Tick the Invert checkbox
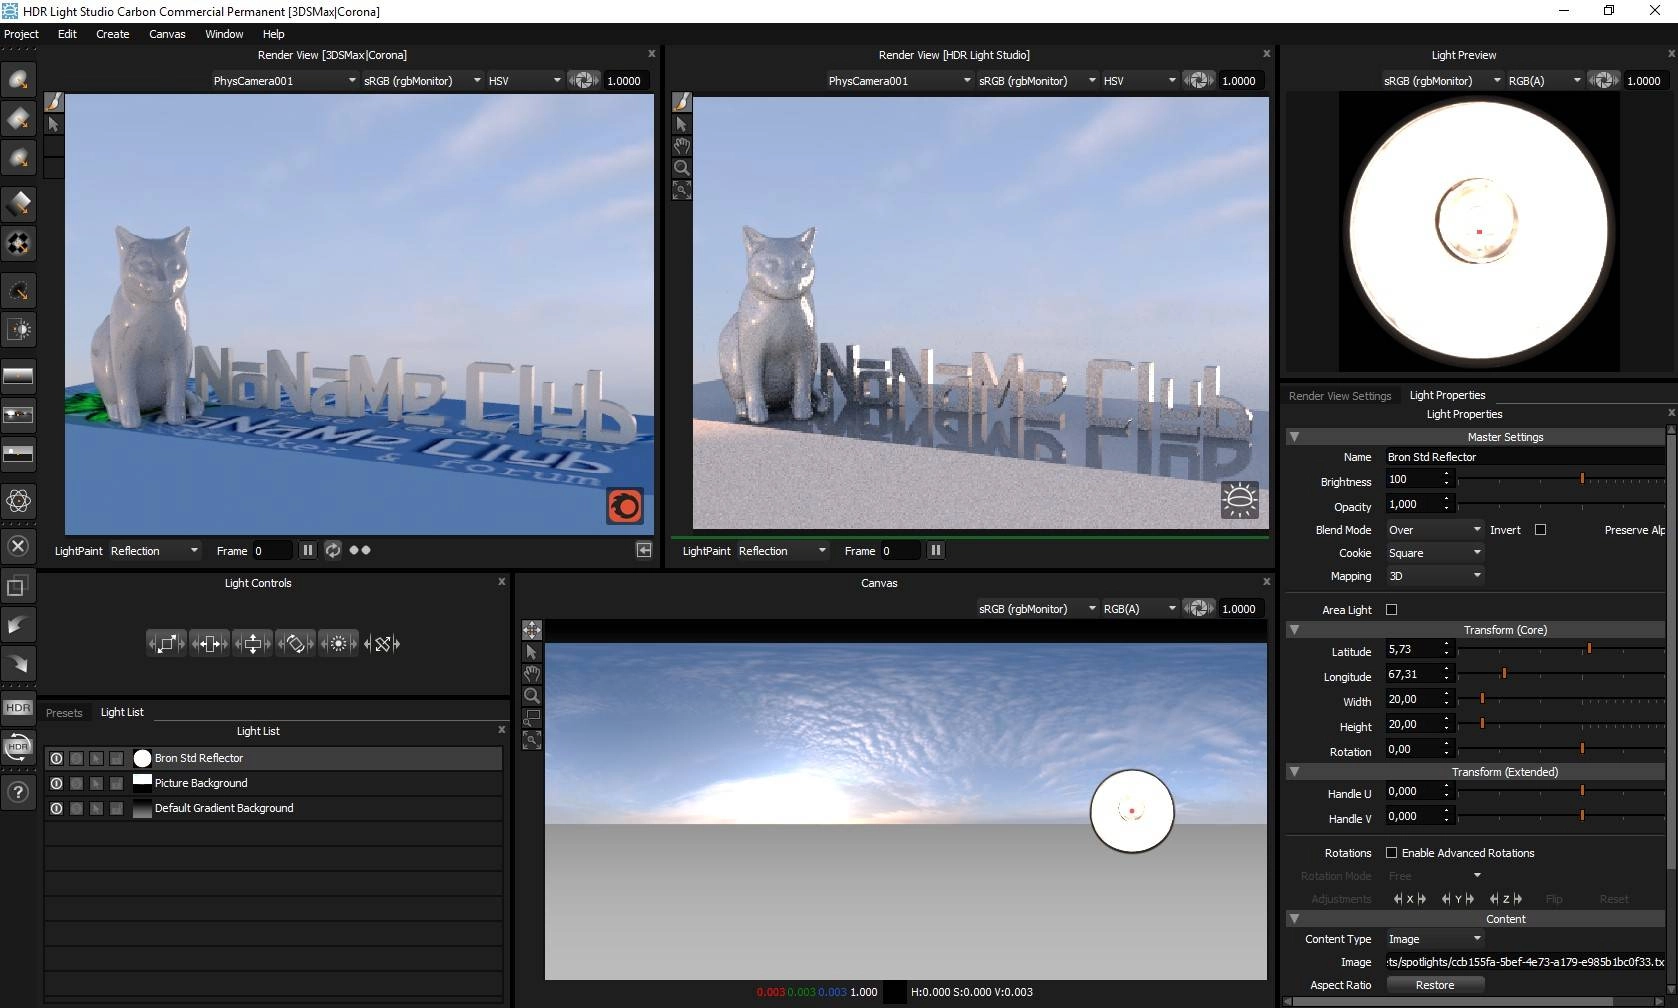1678x1008 pixels. click(1540, 530)
